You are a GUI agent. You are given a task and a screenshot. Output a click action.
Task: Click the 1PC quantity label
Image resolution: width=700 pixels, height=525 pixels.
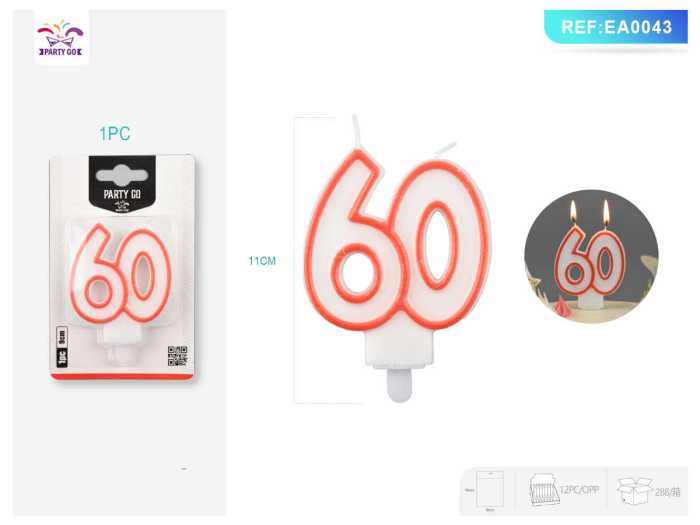[115, 133]
